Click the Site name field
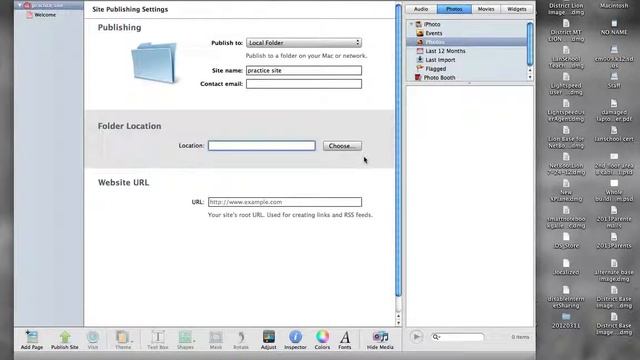Viewport: 640px width, 360px height. coord(304,70)
